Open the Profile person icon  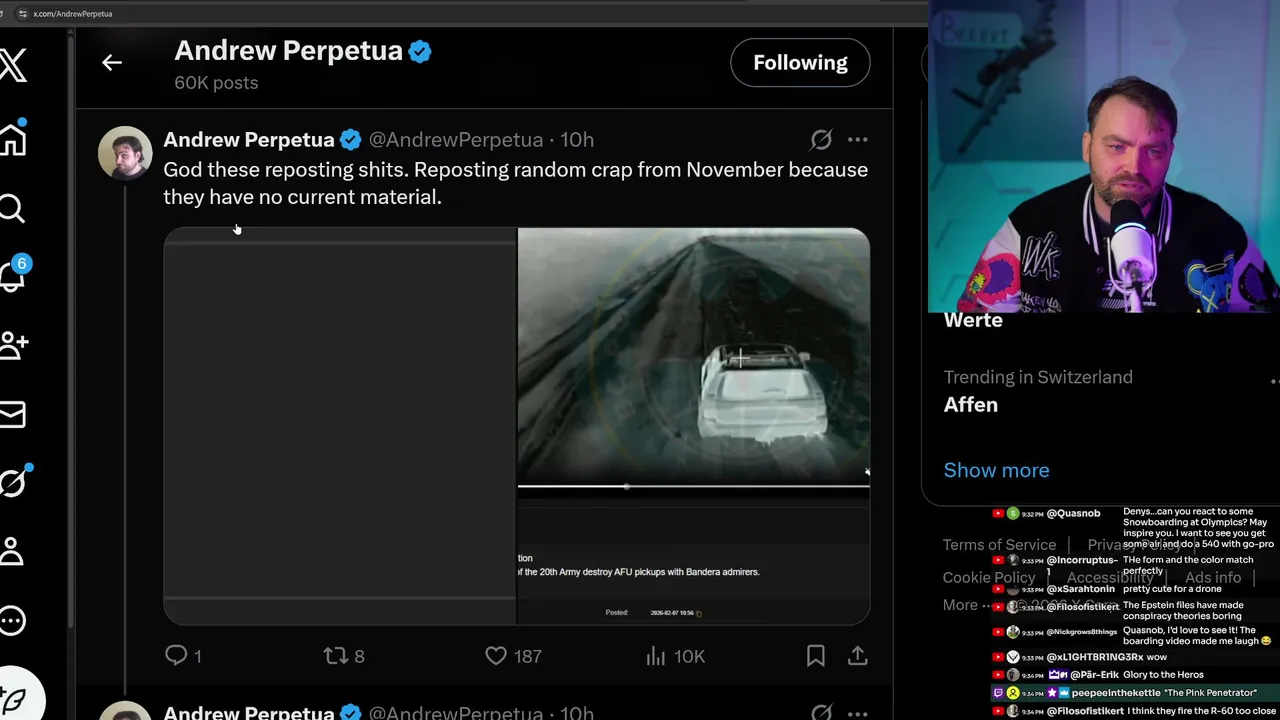click(x=11, y=551)
